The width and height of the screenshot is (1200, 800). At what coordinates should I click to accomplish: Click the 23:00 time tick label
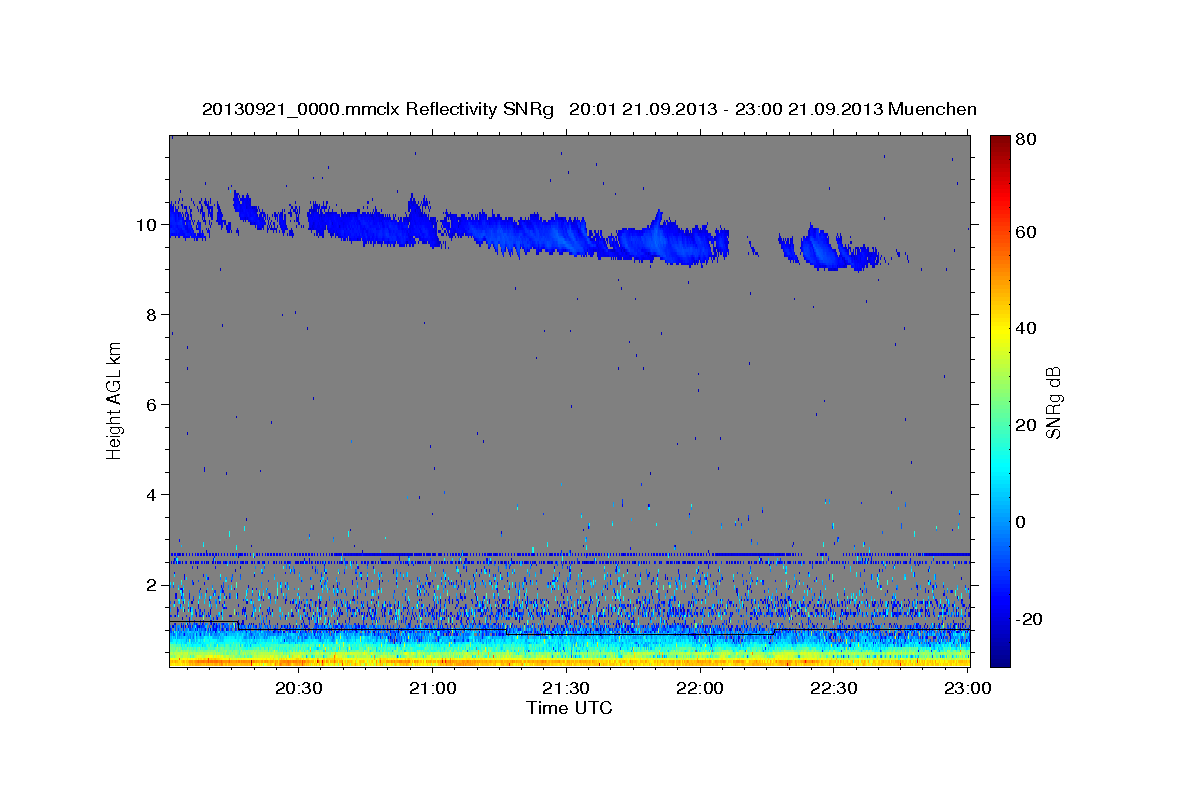pos(967,688)
